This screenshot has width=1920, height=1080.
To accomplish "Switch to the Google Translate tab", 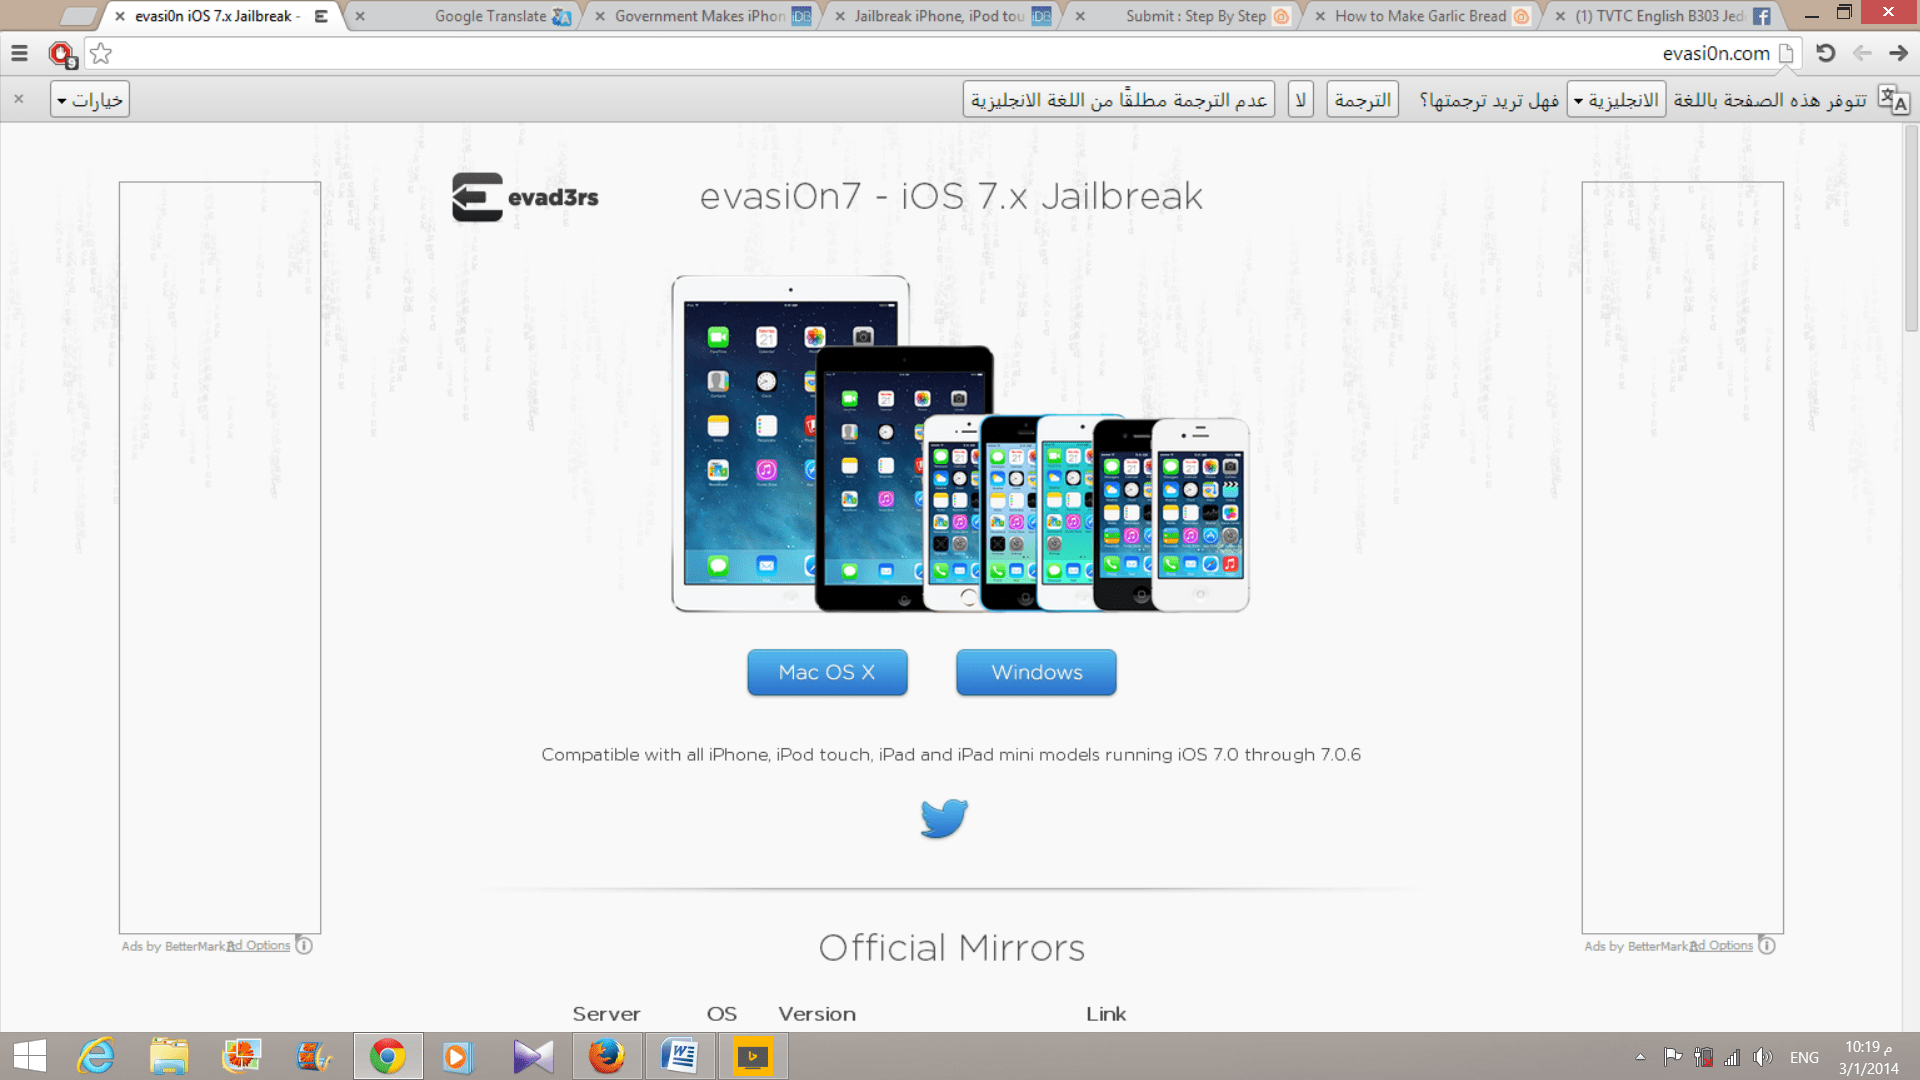I will (490, 16).
